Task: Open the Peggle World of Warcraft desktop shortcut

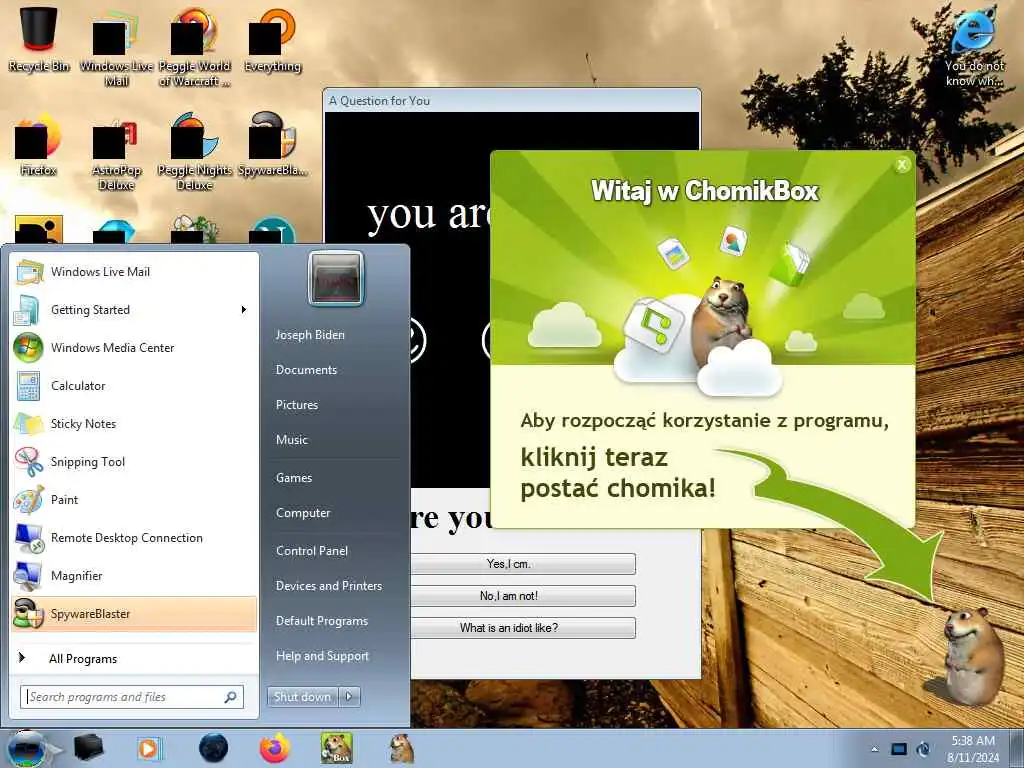Action: [x=195, y=46]
